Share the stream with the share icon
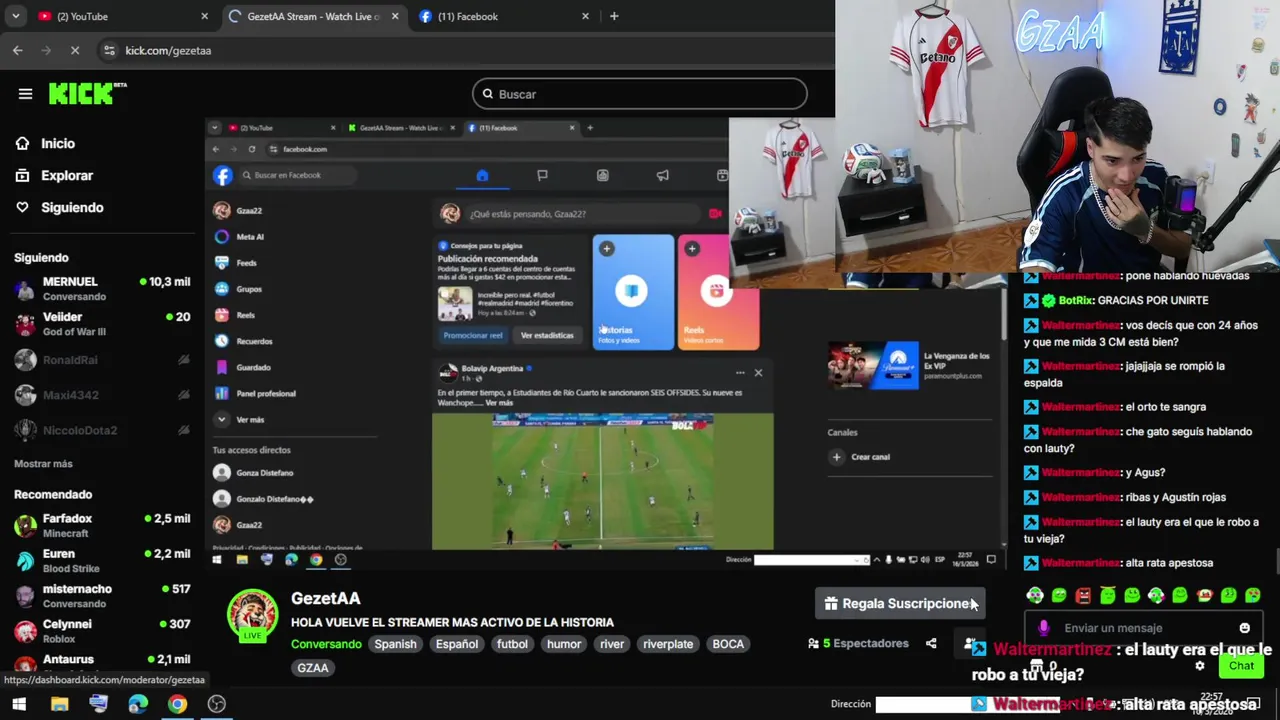The height and width of the screenshot is (720, 1280). [931, 643]
